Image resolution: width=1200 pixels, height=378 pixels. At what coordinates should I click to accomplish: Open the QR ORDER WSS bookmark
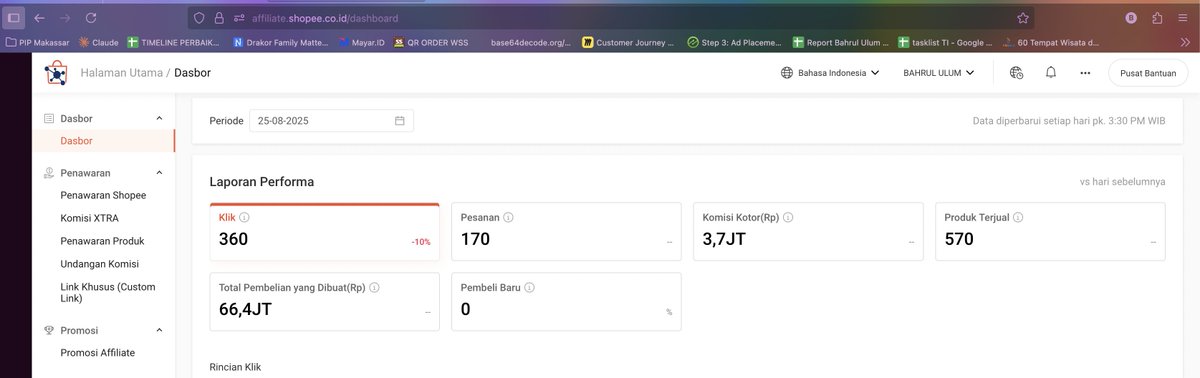click(431, 43)
